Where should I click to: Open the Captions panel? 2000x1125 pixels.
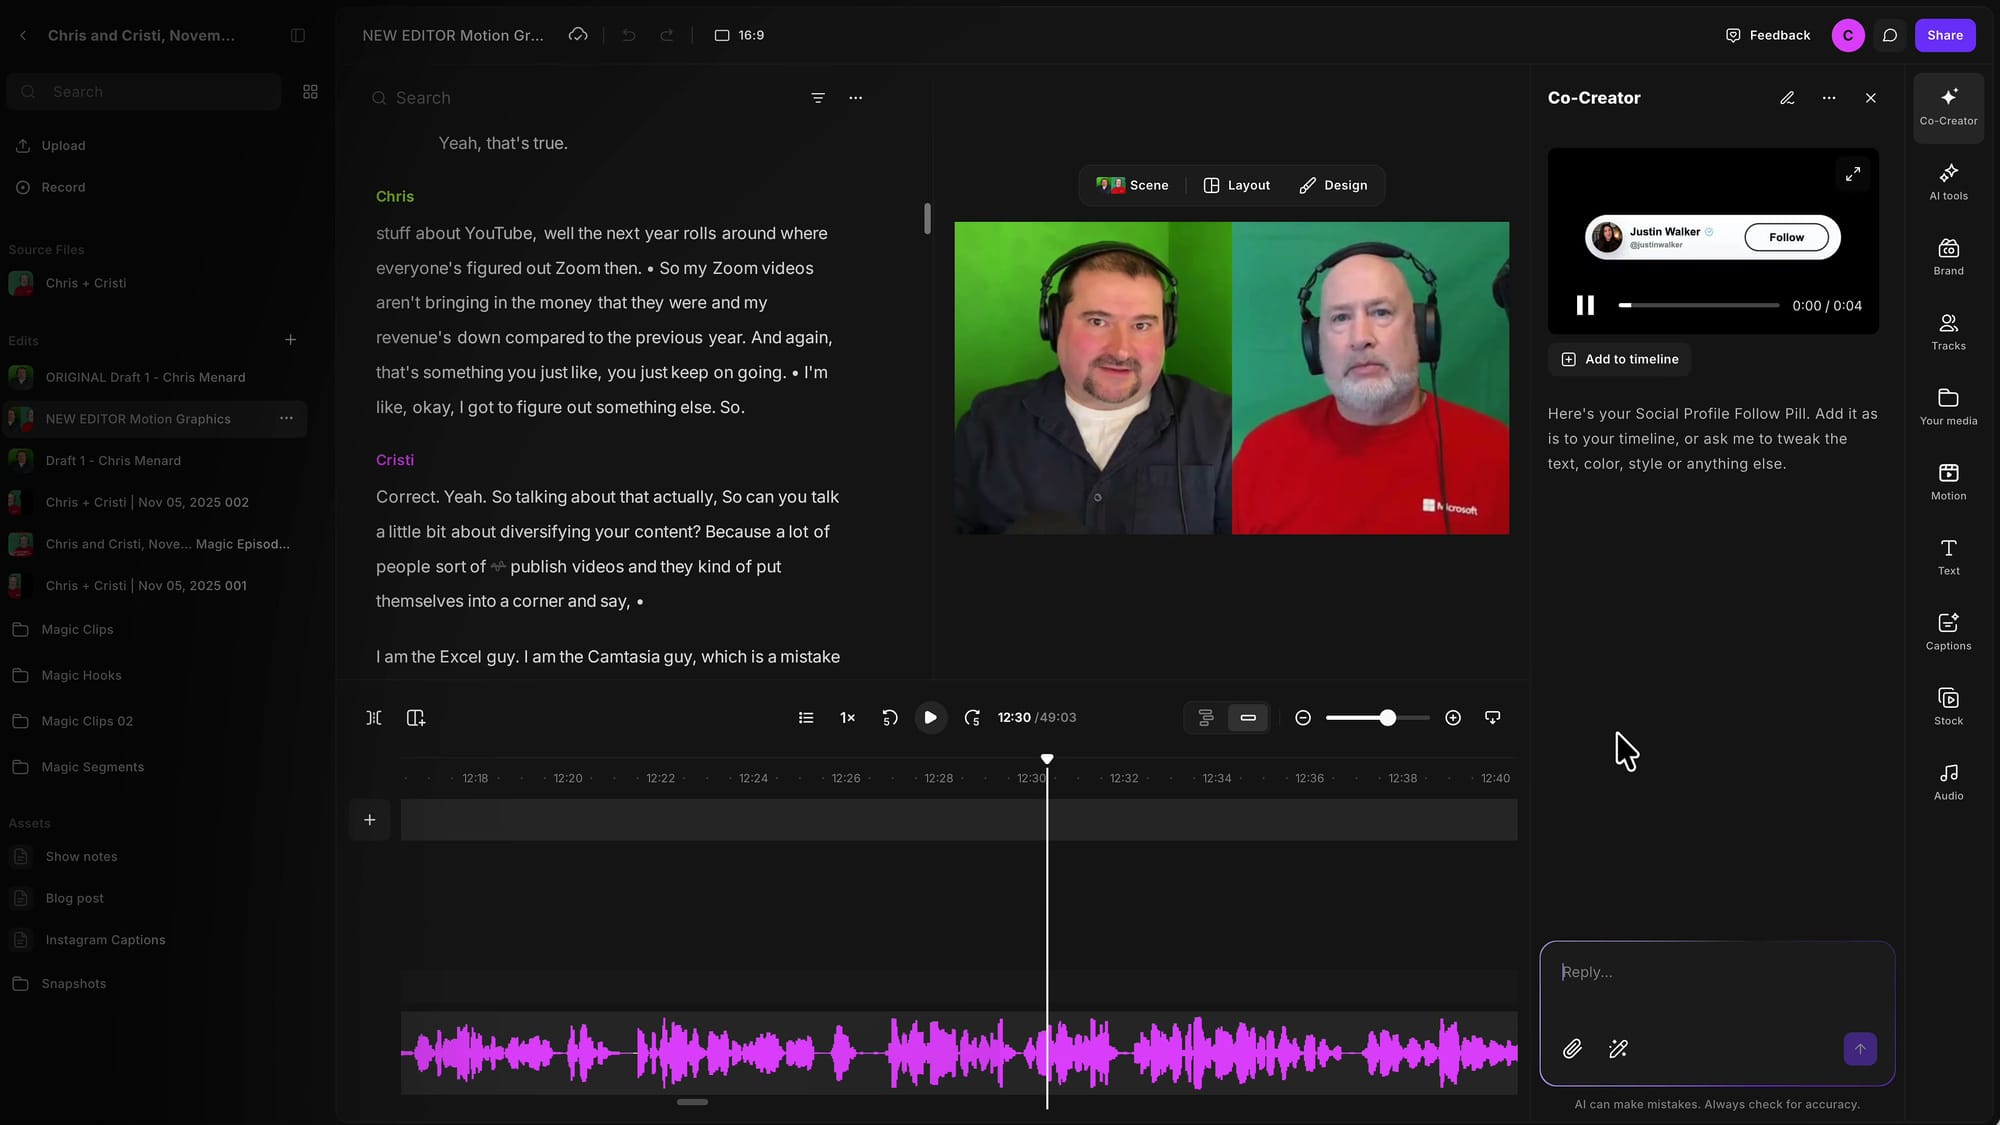click(1948, 632)
